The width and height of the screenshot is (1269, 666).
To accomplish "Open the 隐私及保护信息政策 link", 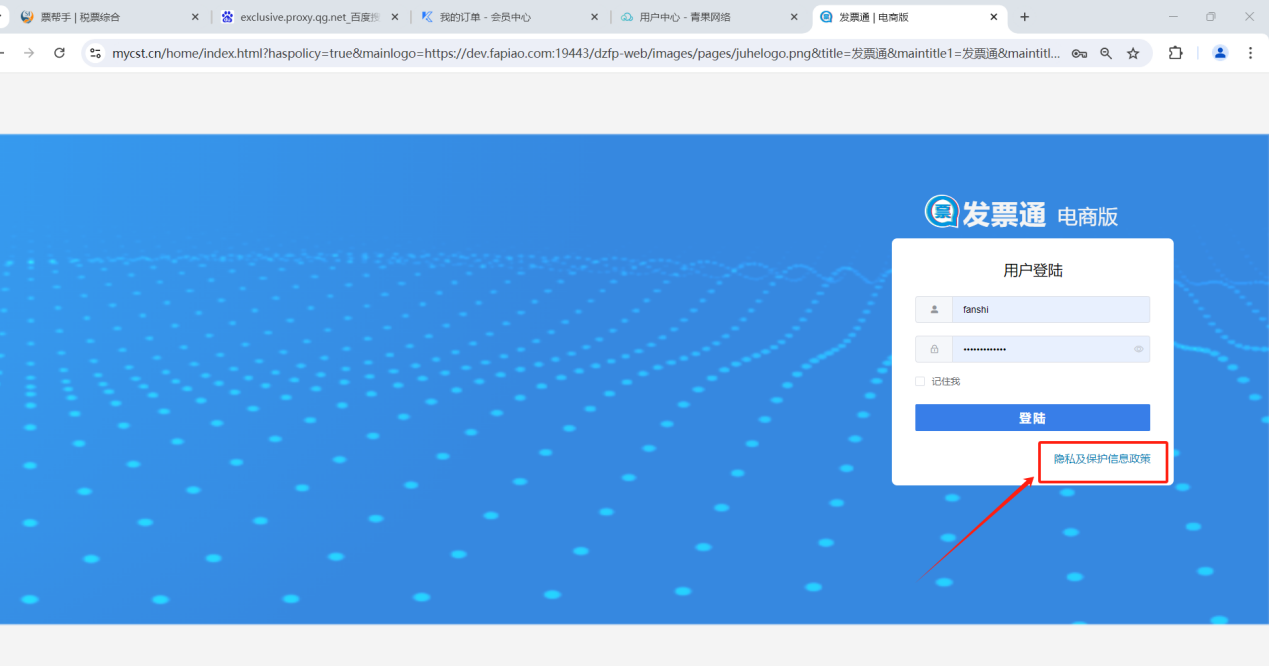I will 1102,459.
